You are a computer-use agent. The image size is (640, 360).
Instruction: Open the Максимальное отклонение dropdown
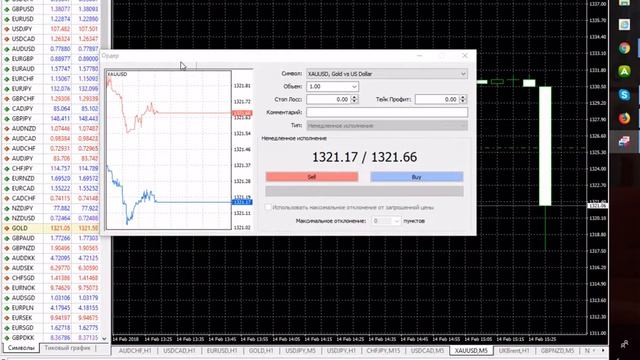386,221
